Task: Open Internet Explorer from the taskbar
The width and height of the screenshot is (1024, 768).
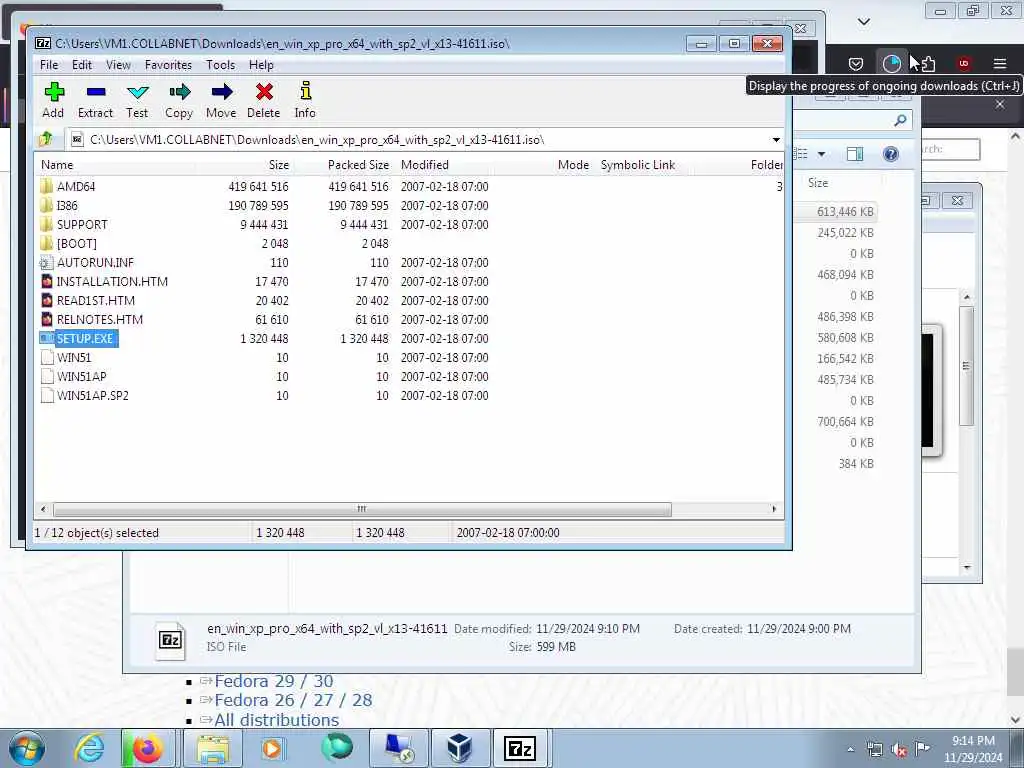Action: (89, 748)
